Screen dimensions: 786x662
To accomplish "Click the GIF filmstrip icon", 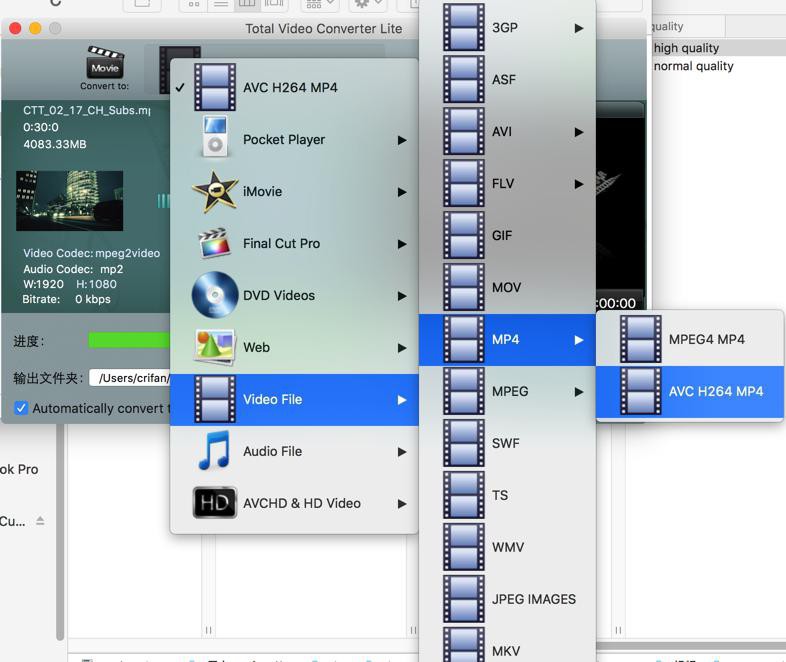I will (464, 235).
